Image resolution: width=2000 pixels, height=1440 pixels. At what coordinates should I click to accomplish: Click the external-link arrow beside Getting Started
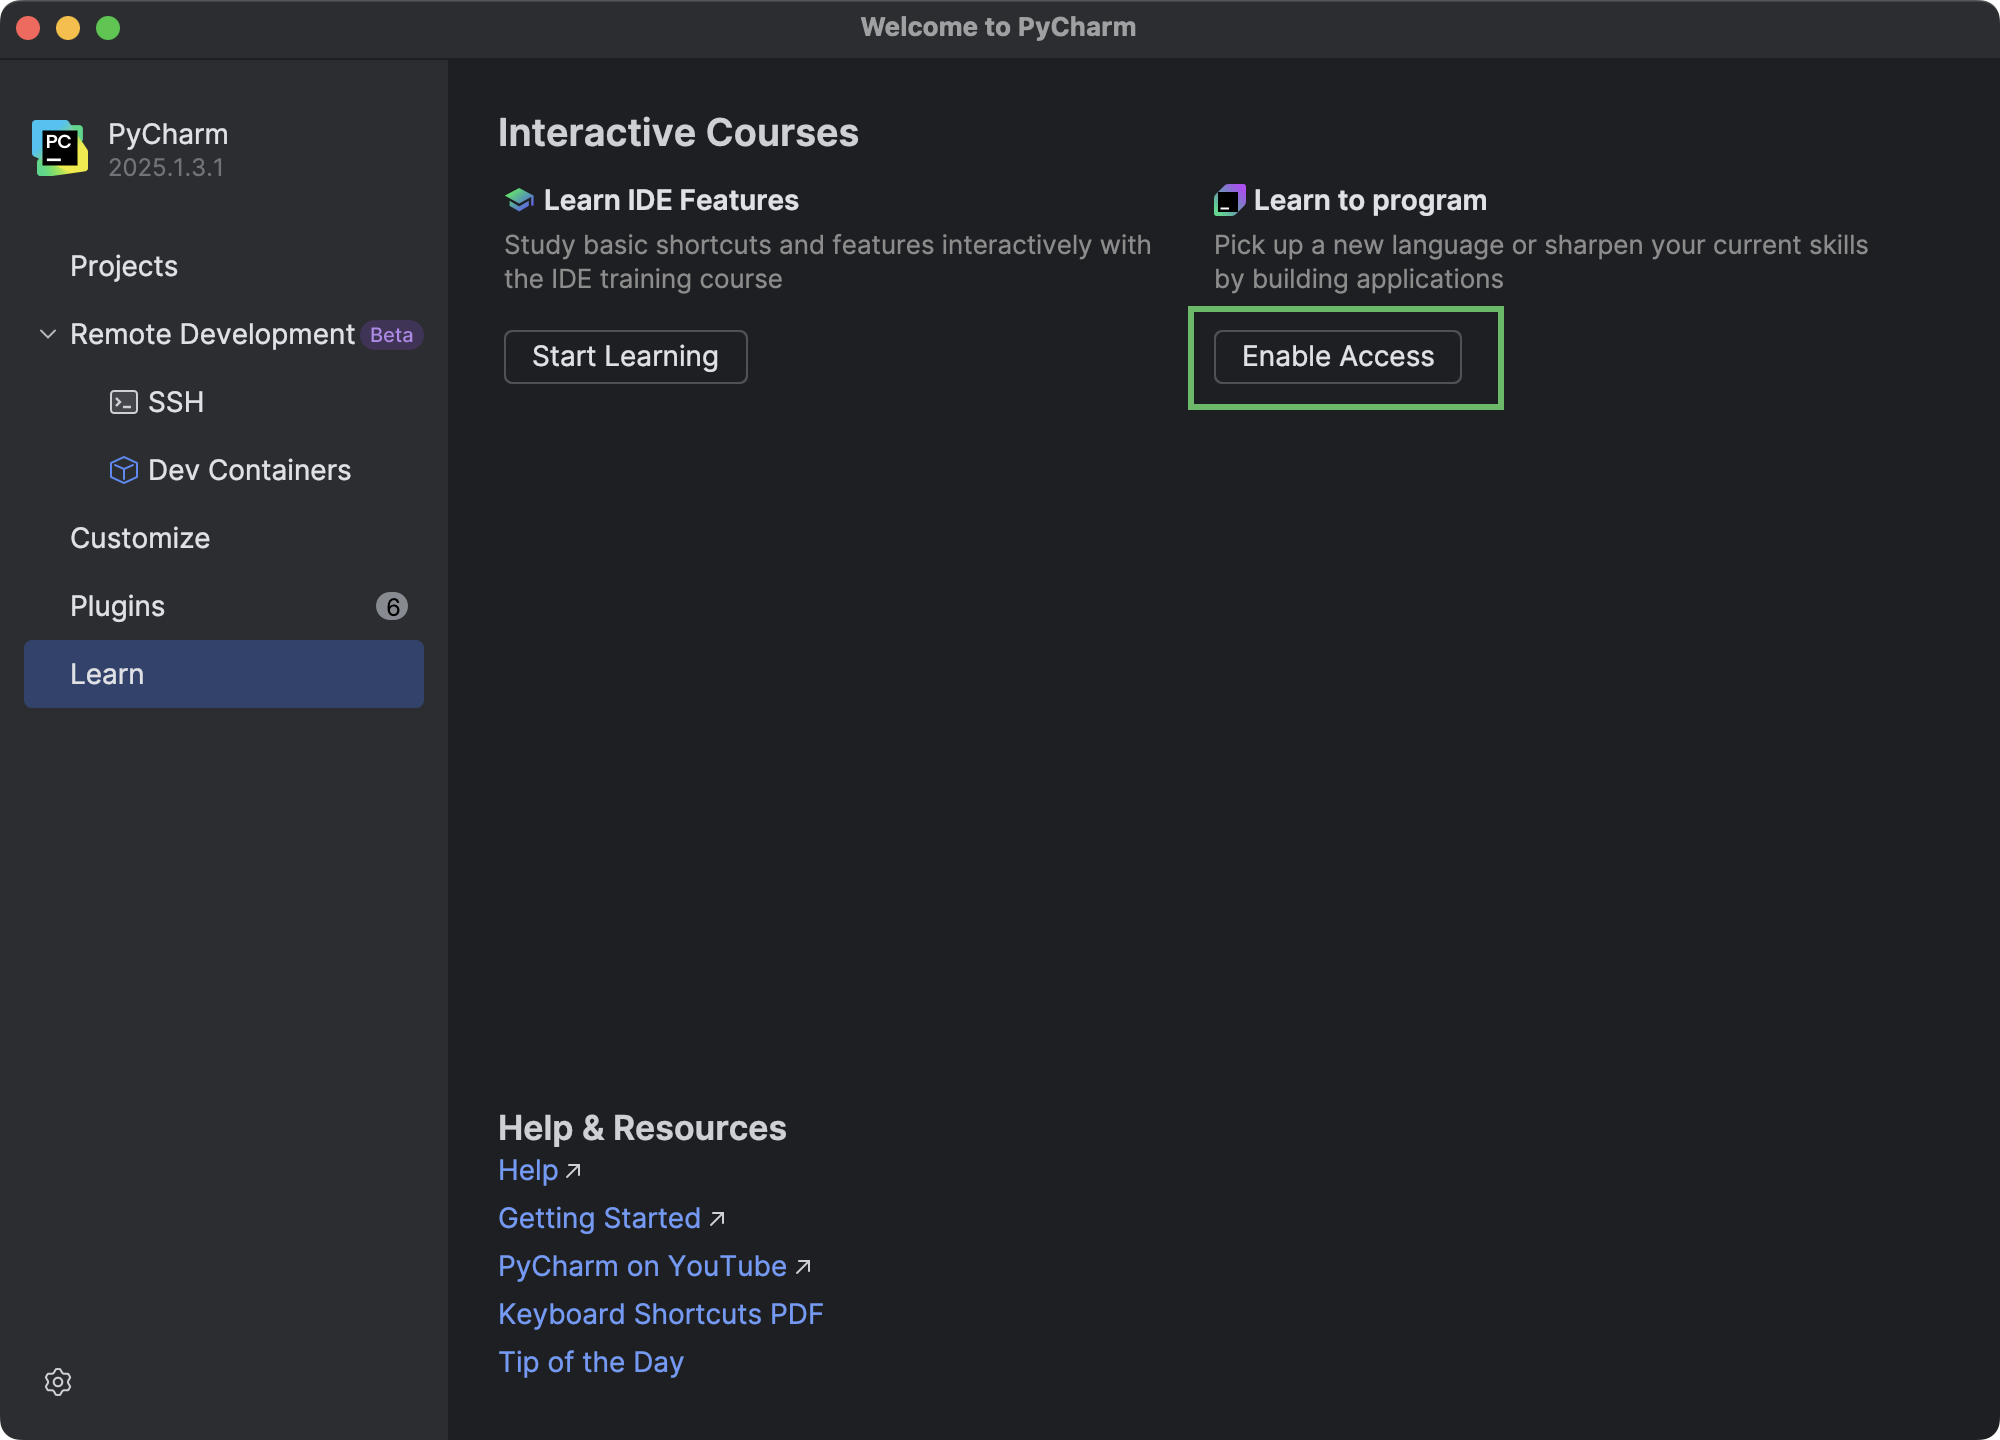[x=717, y=1219]
